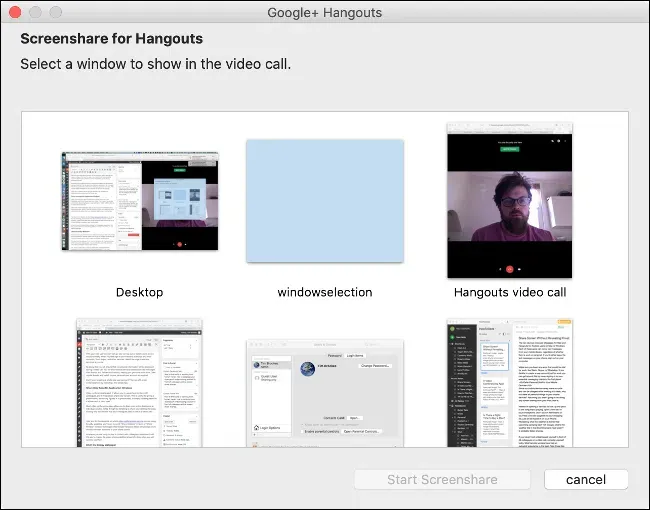Viewport: 650px width, 510px height.
Task: Select the Users & Groups preferences window thumbnail
Action: click(x=325, y=393)
